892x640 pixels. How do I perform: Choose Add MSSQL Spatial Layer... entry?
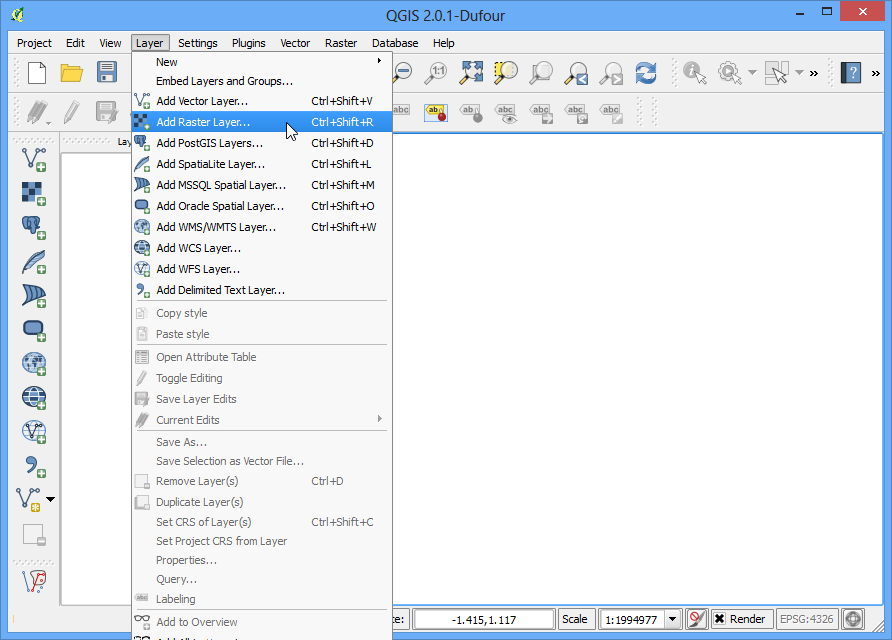pos(262,185)
